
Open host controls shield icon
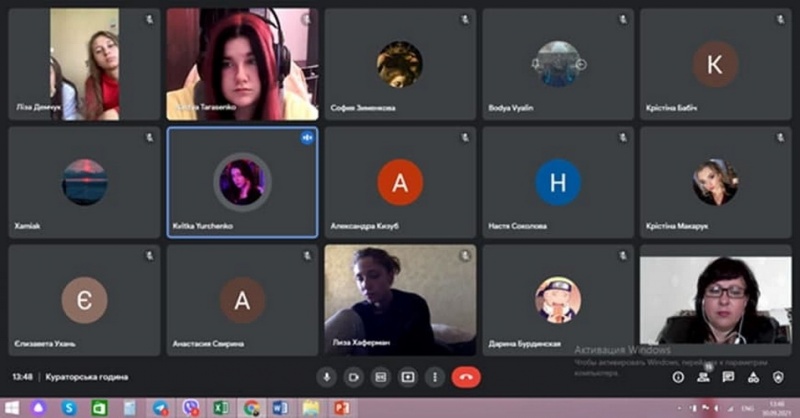tap(778, 377)
